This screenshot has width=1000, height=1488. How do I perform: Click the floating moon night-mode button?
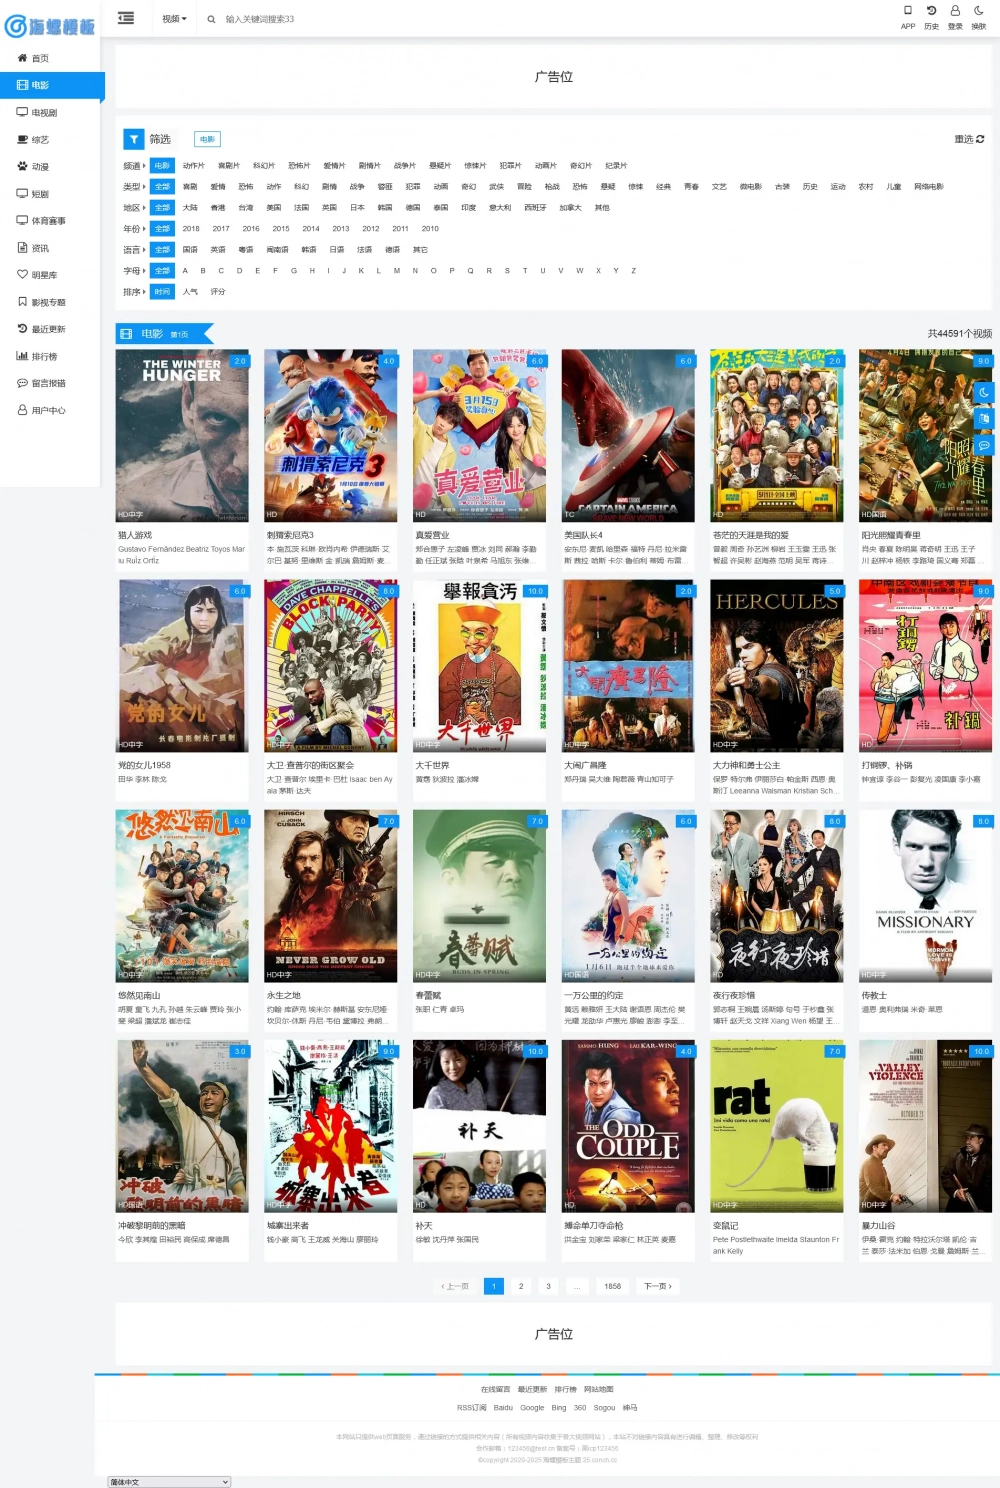tap(983, 392)
